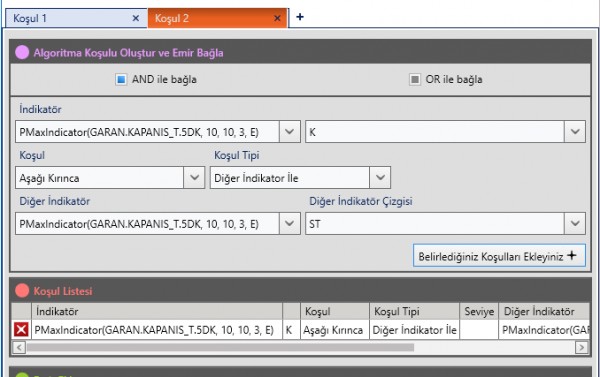Open the Diğer İndikatör dropdown arrow
This screenshot has width=600, height=377.
pos(290,224)
